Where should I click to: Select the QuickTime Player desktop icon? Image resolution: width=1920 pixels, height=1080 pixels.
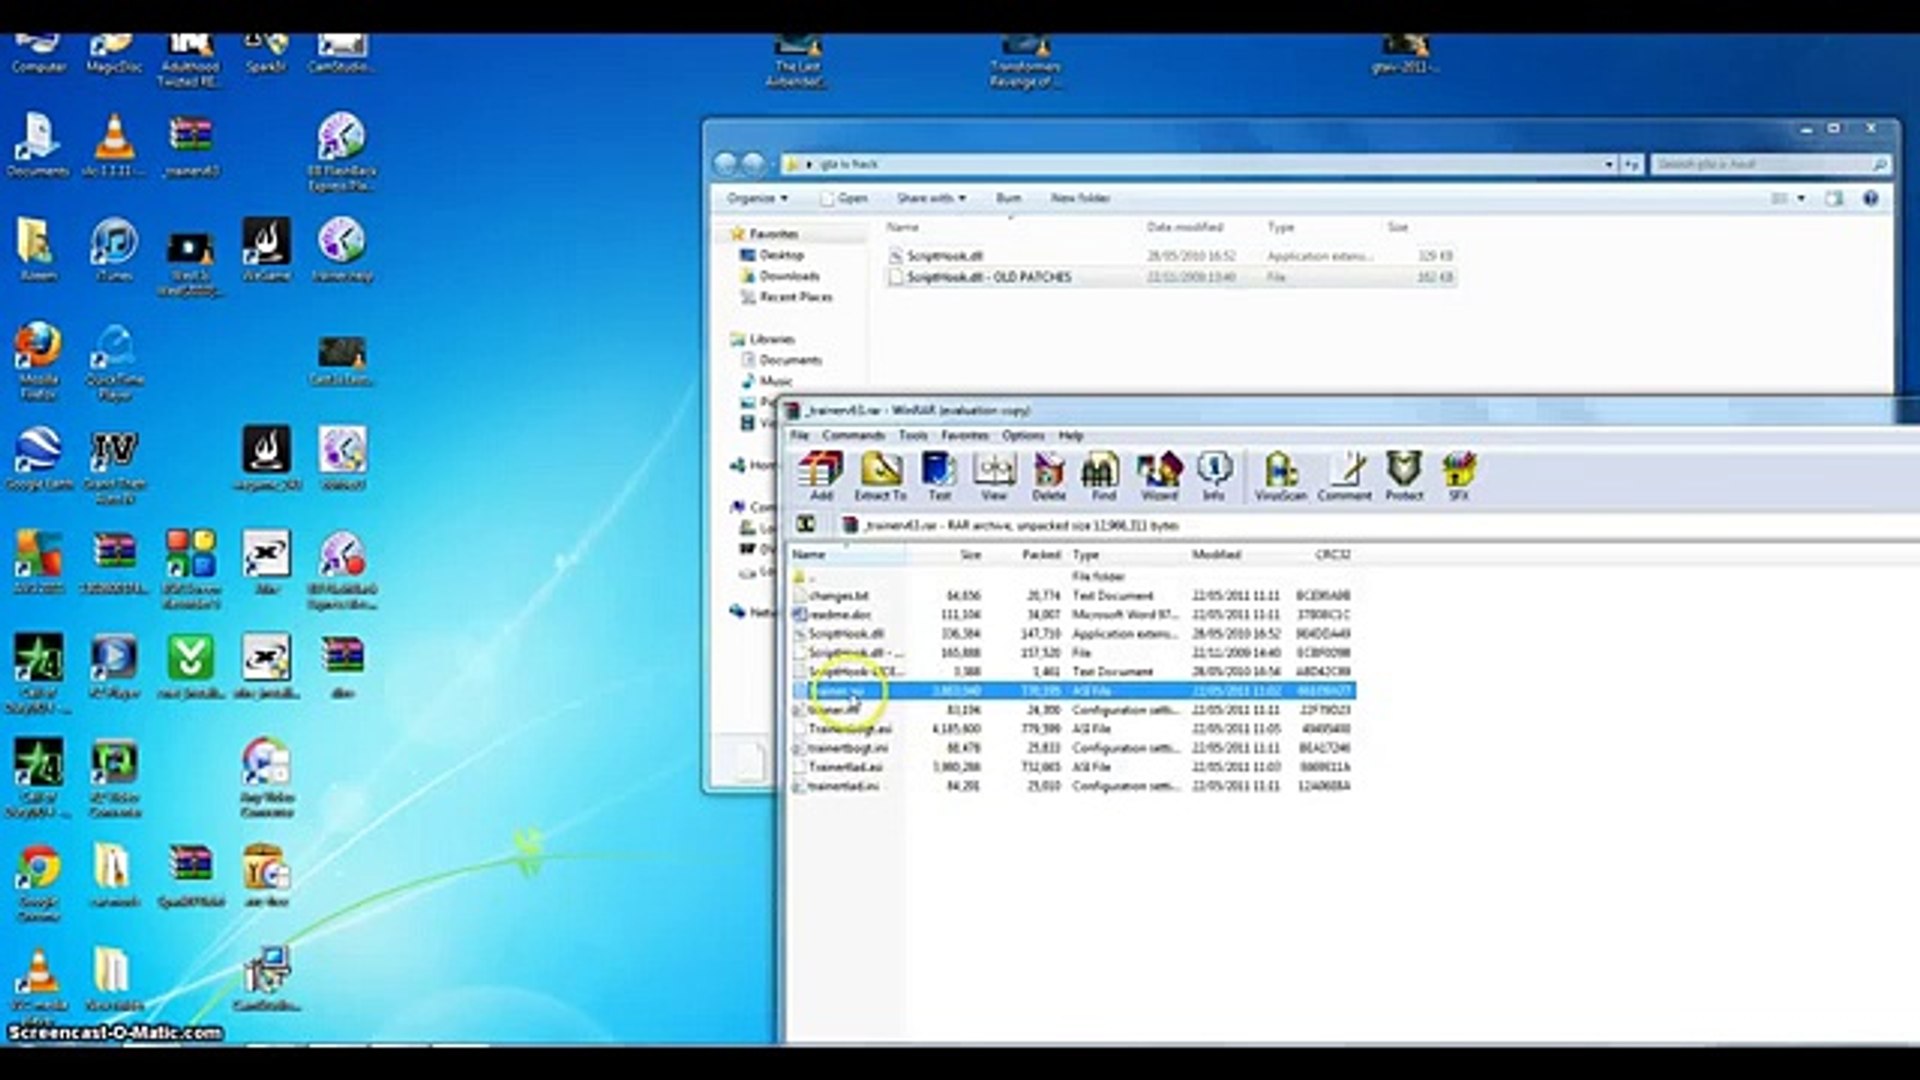point(114,361)
